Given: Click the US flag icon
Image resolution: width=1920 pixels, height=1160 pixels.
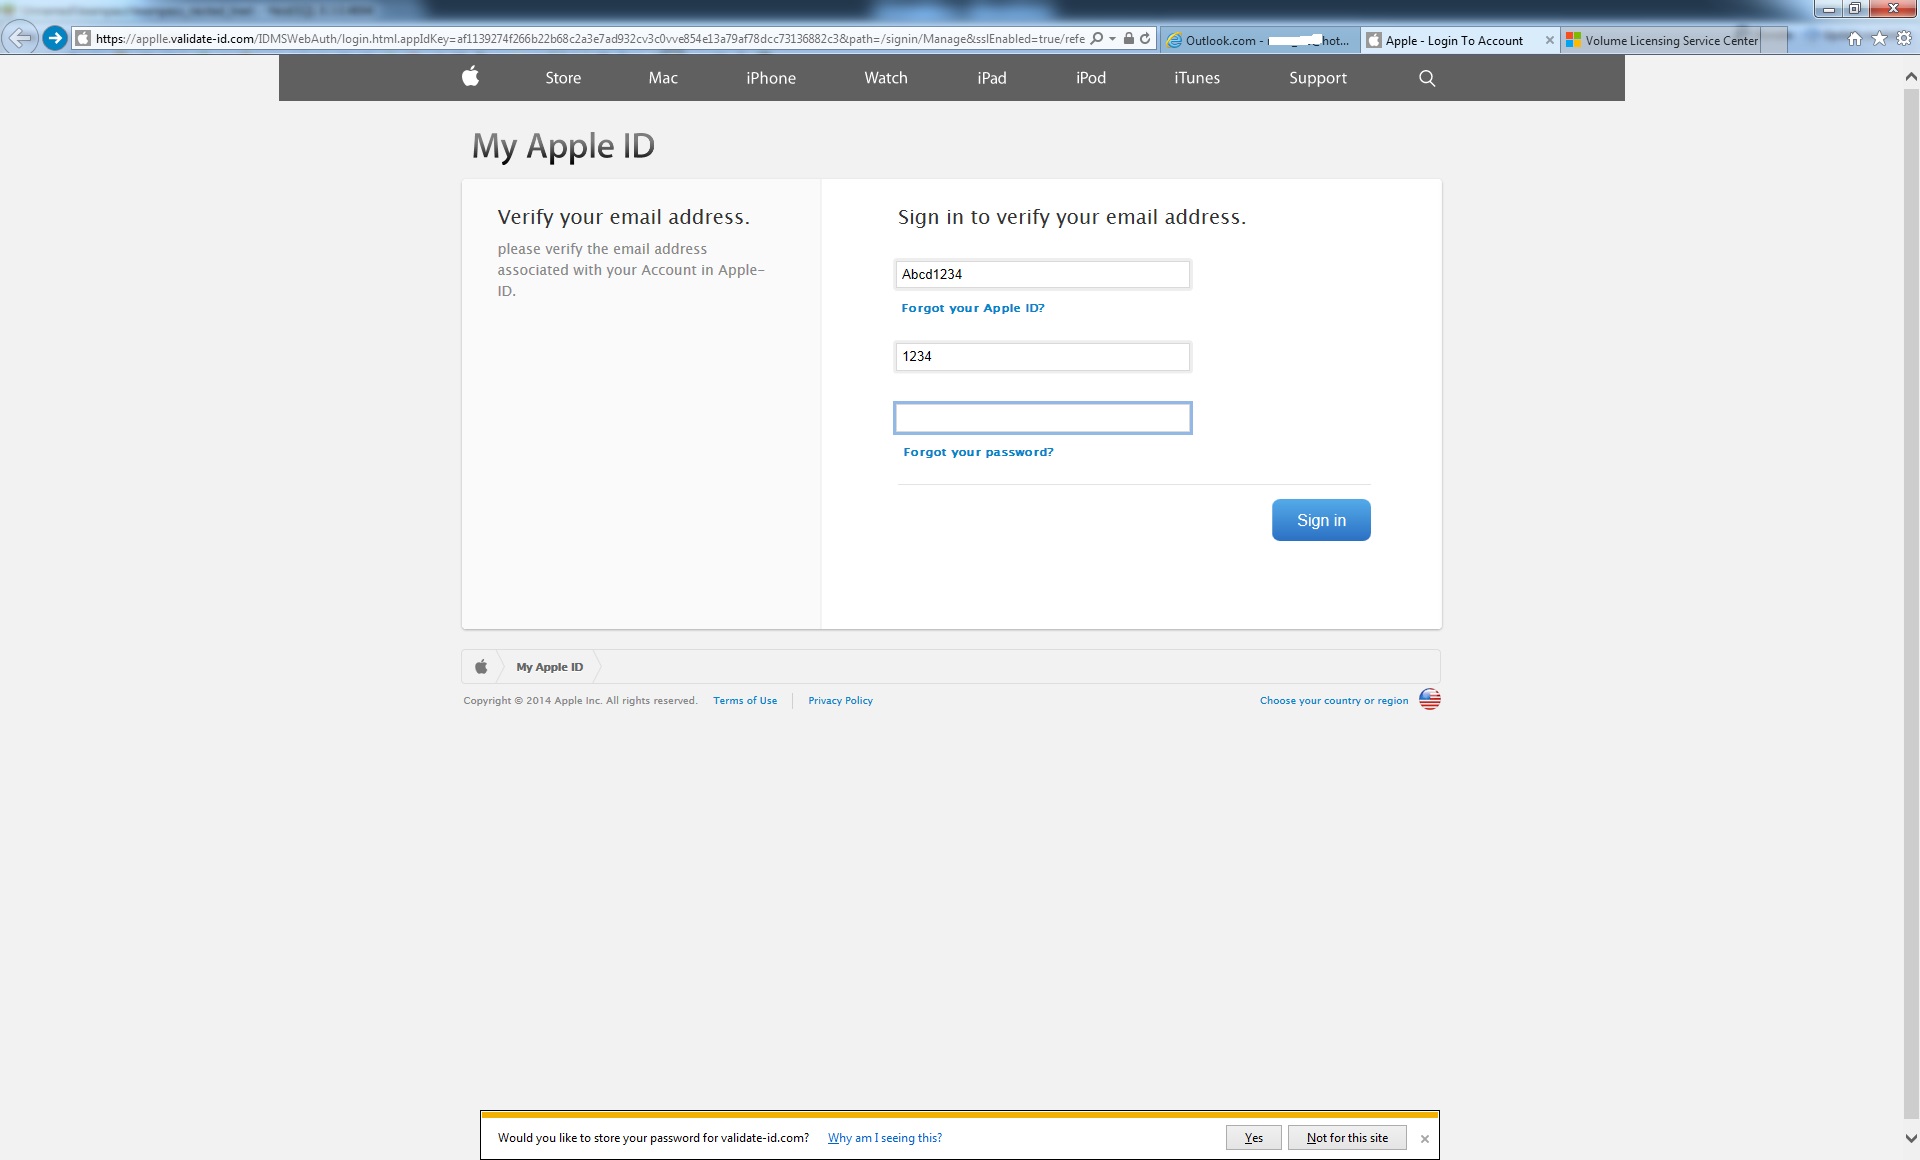Looking at the screenshot, I should (1430, 699).
